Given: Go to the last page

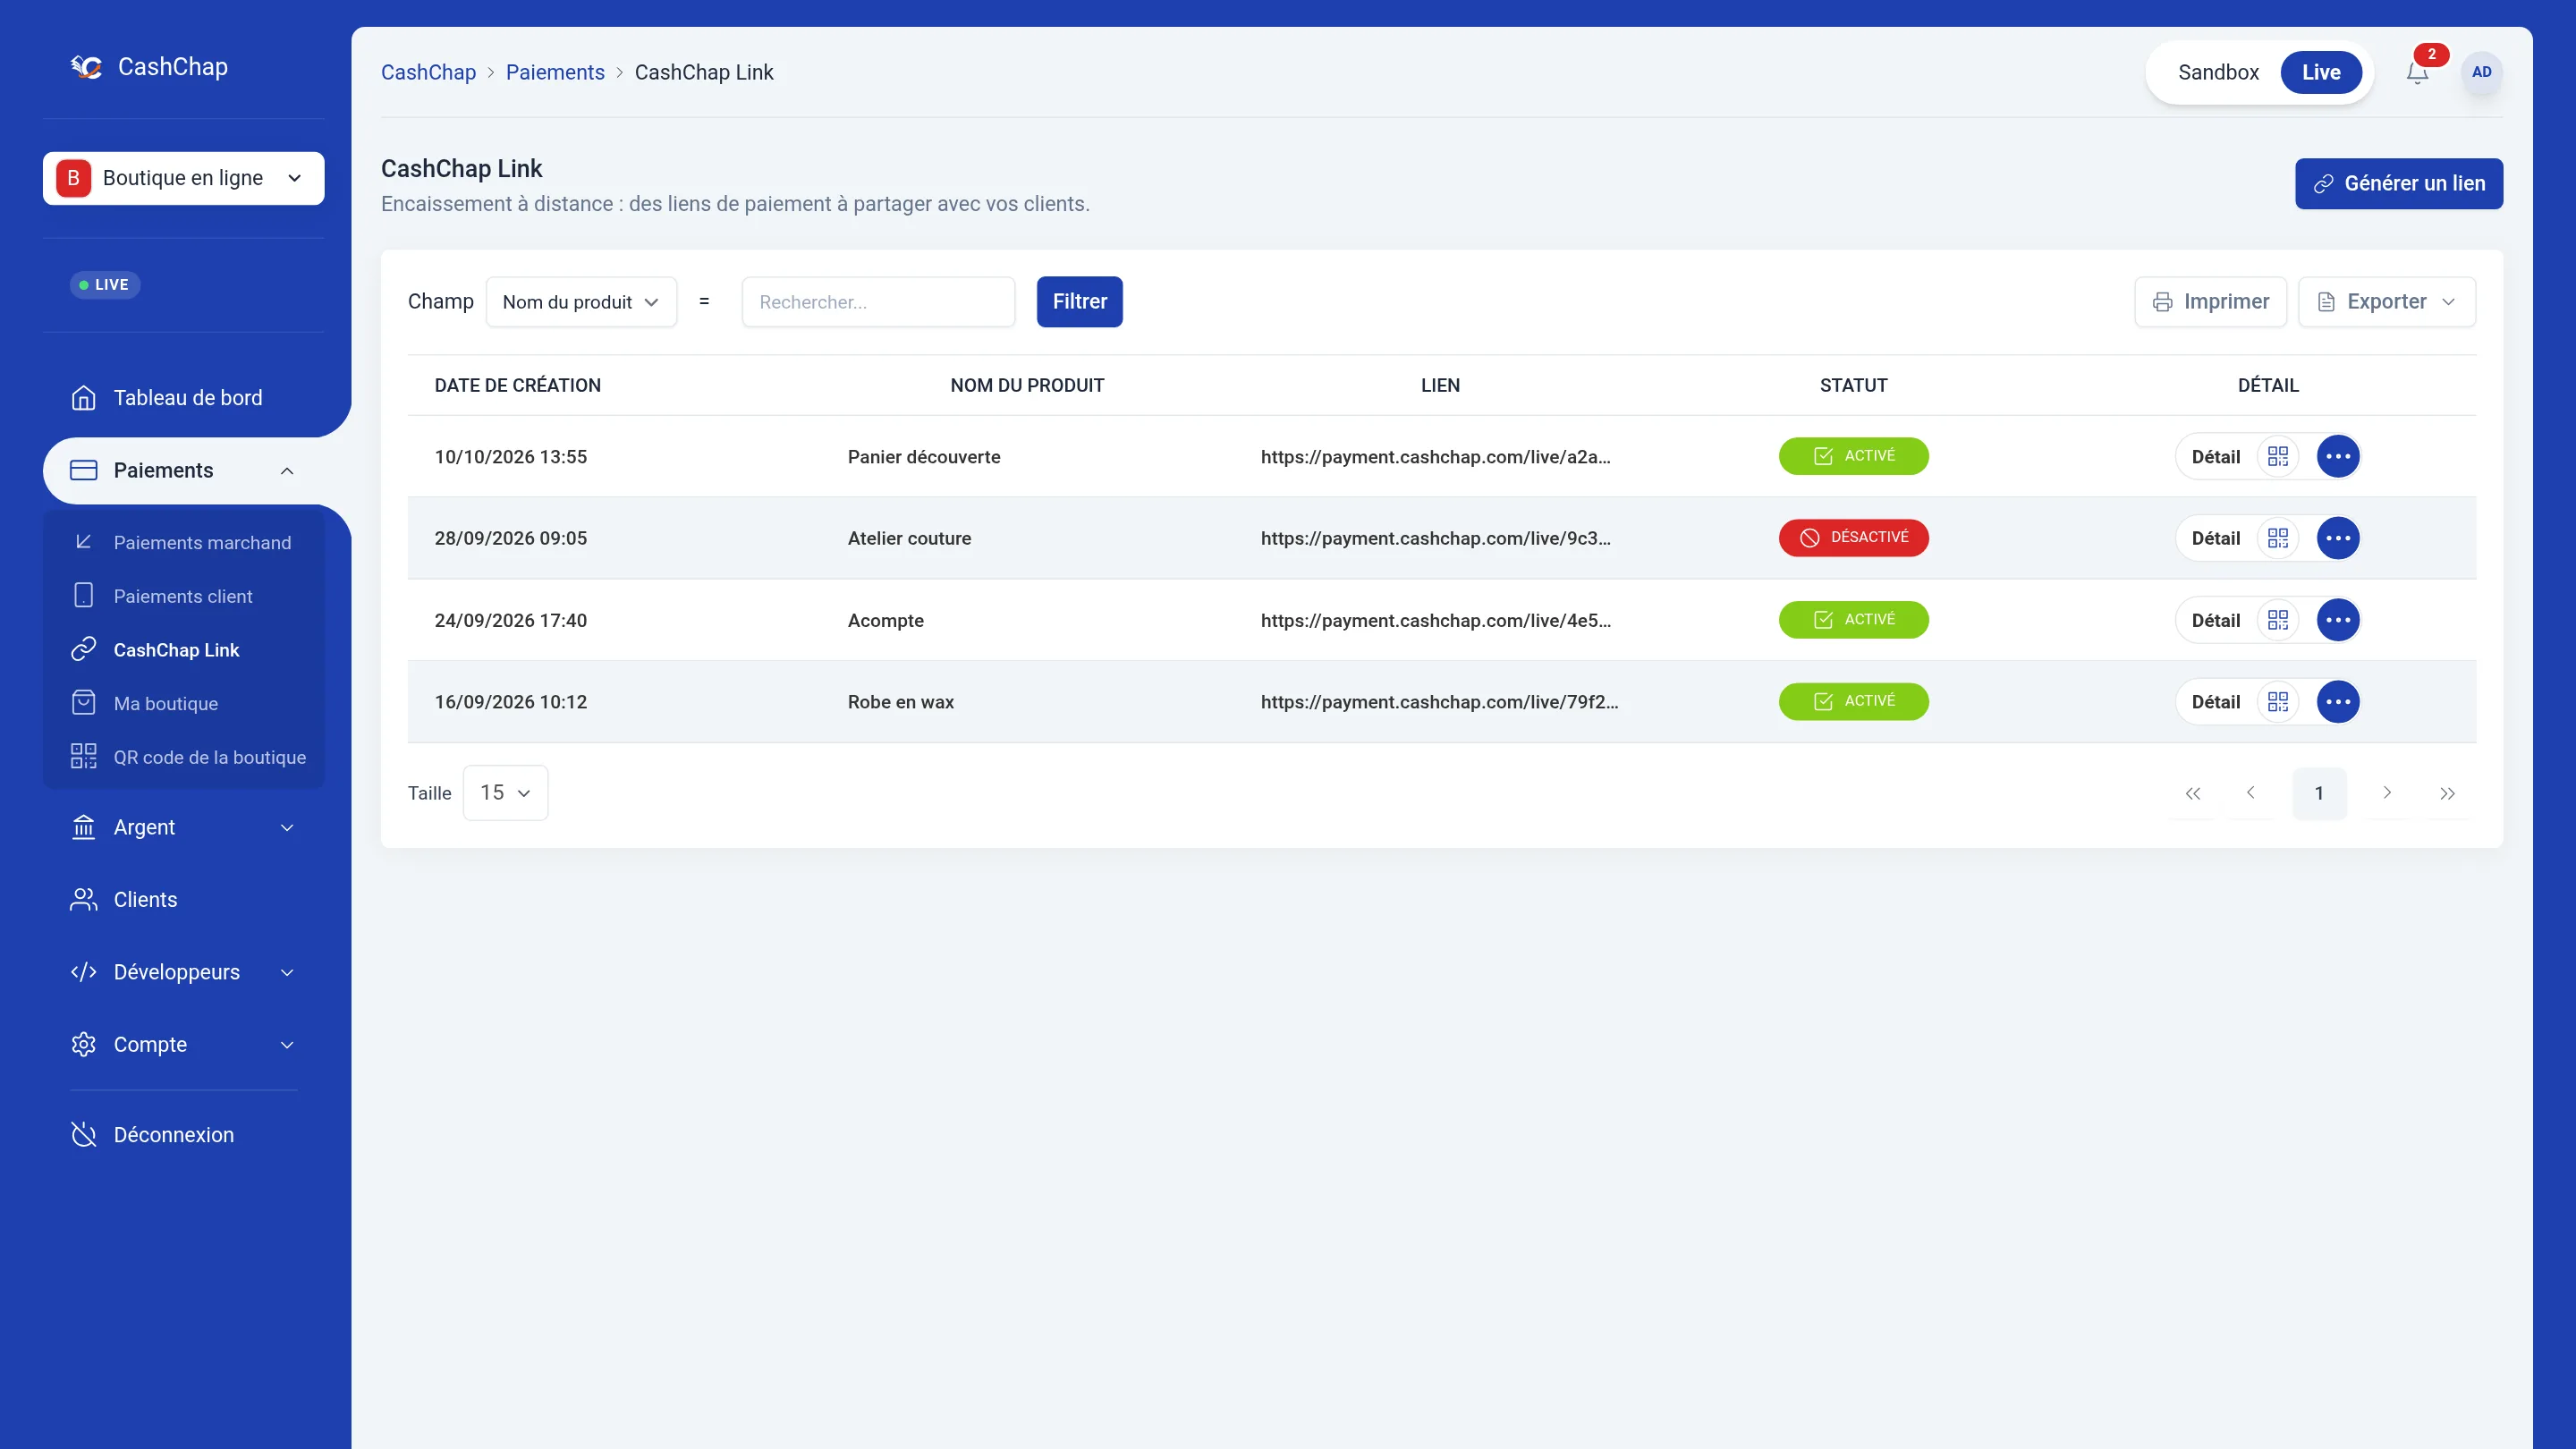Looking at the screenshot, I should point(2447,793).
